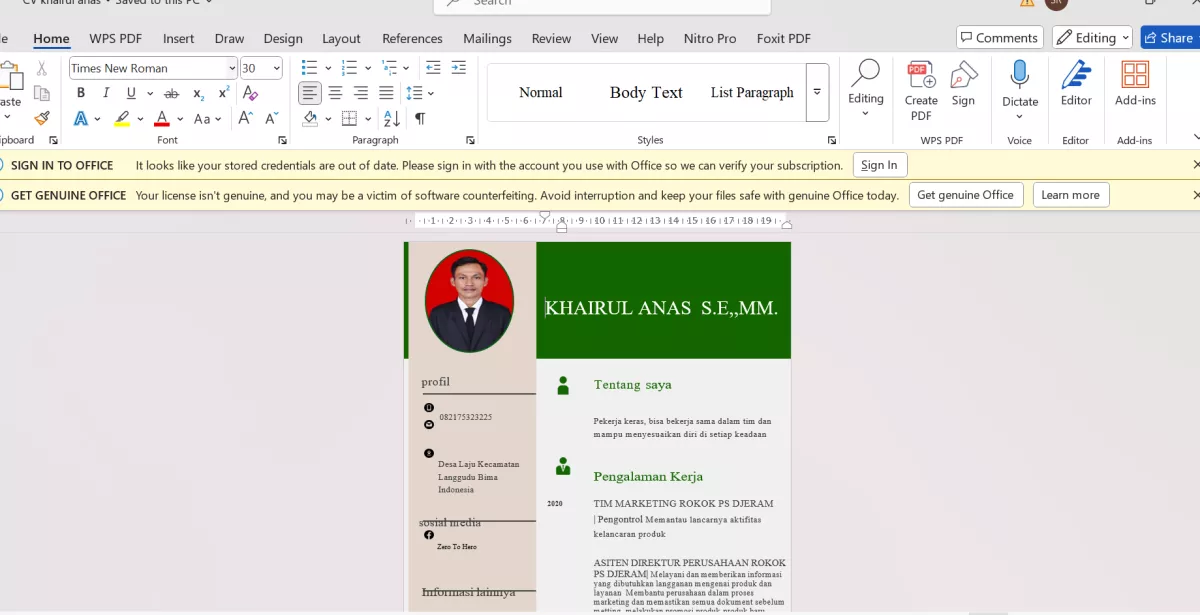Highlight text with the yellow highlighter
1200x615 pixels.
click(122, 118)
